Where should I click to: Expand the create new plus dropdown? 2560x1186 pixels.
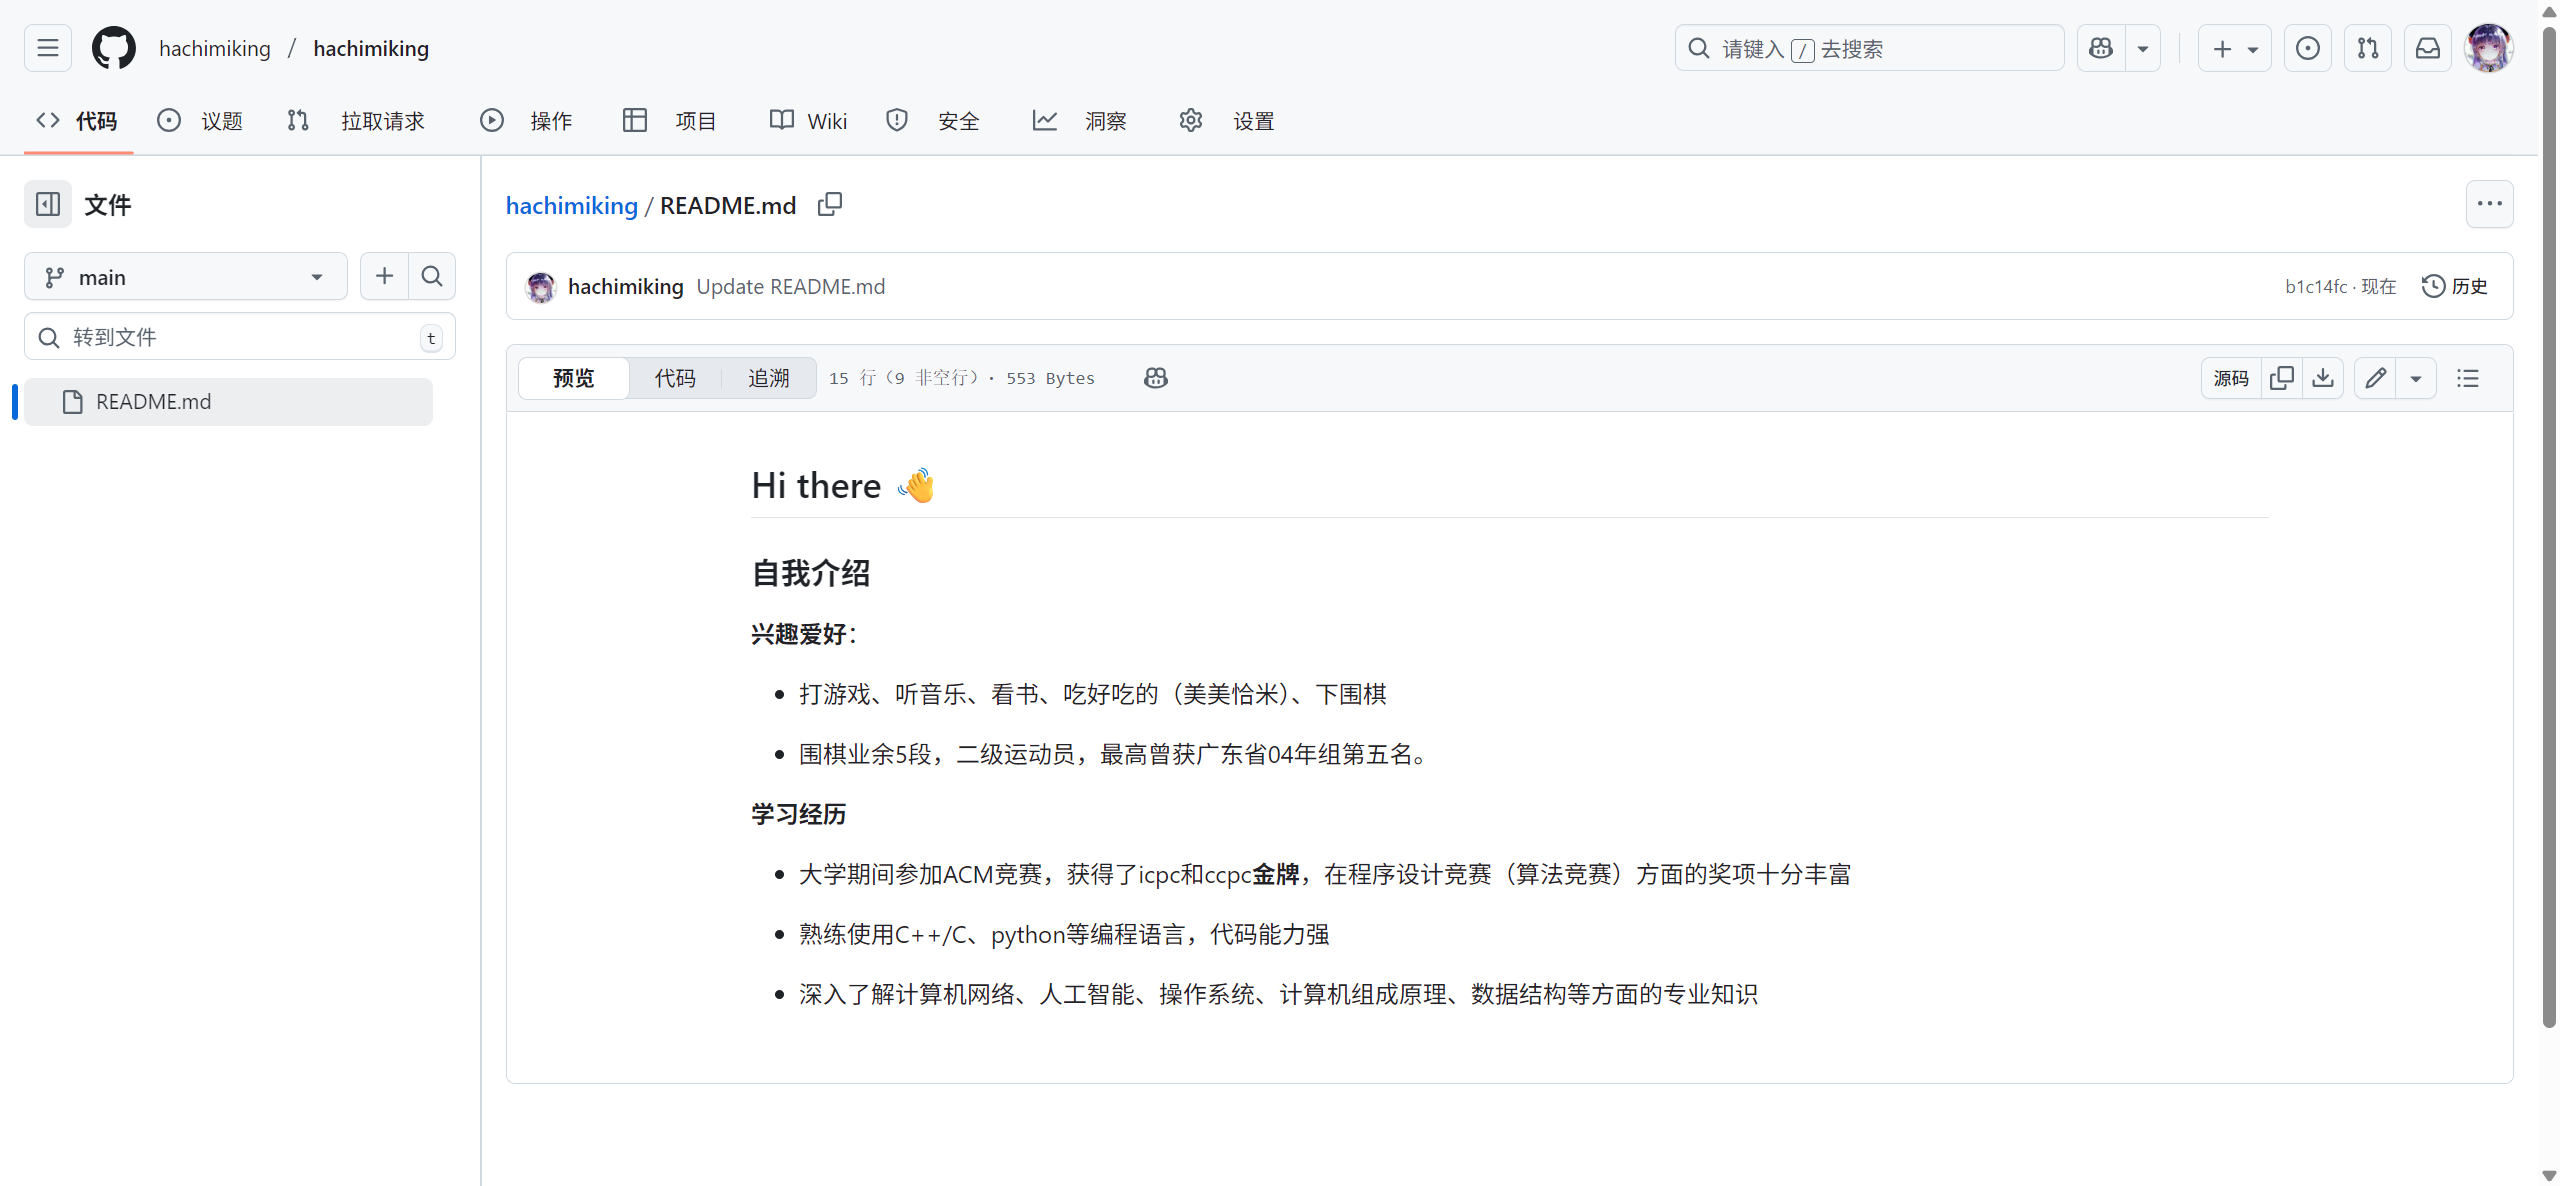point(2234,48)
